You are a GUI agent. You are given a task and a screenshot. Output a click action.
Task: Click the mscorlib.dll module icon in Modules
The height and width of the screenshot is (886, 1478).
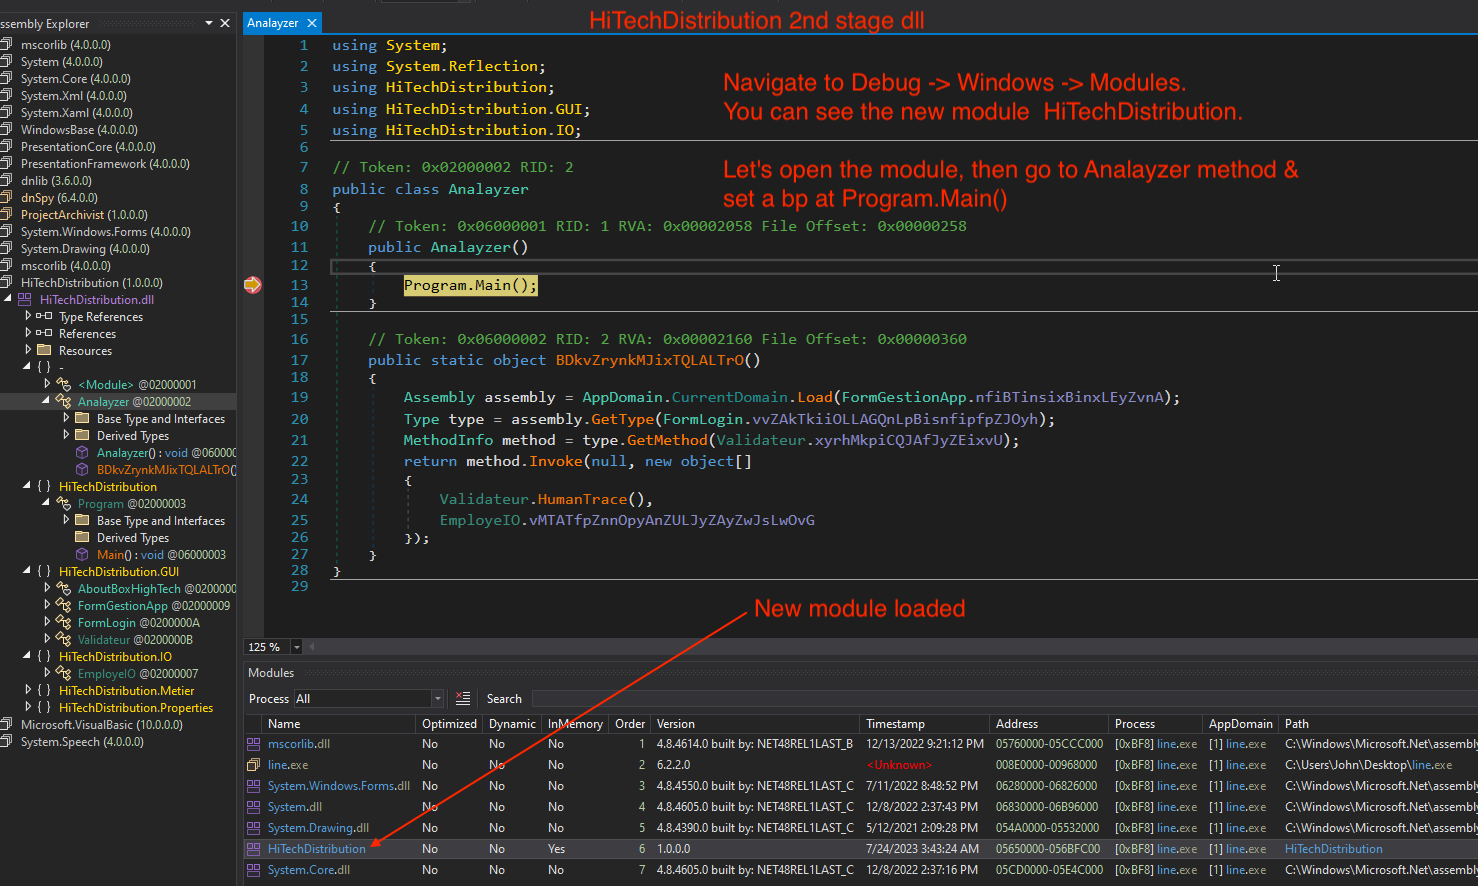[x=254, y=744]
